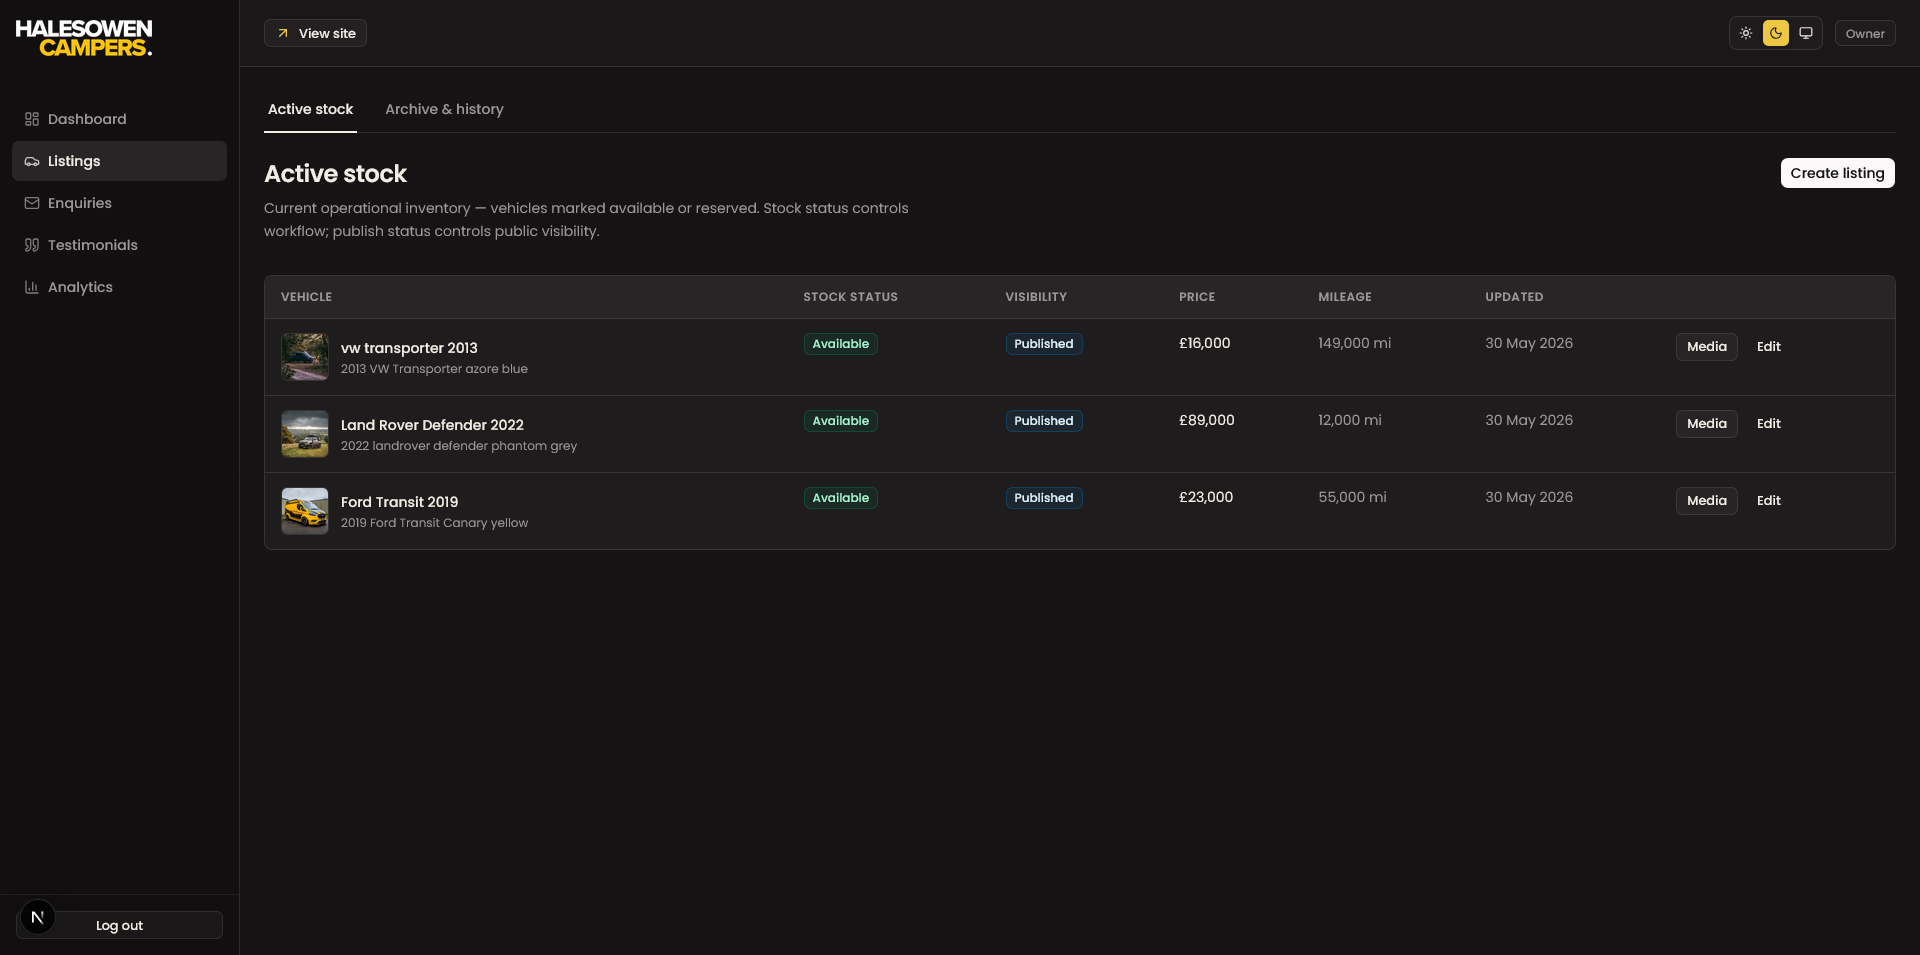Open Media for Ford Transit 2019

point(1706,501)
